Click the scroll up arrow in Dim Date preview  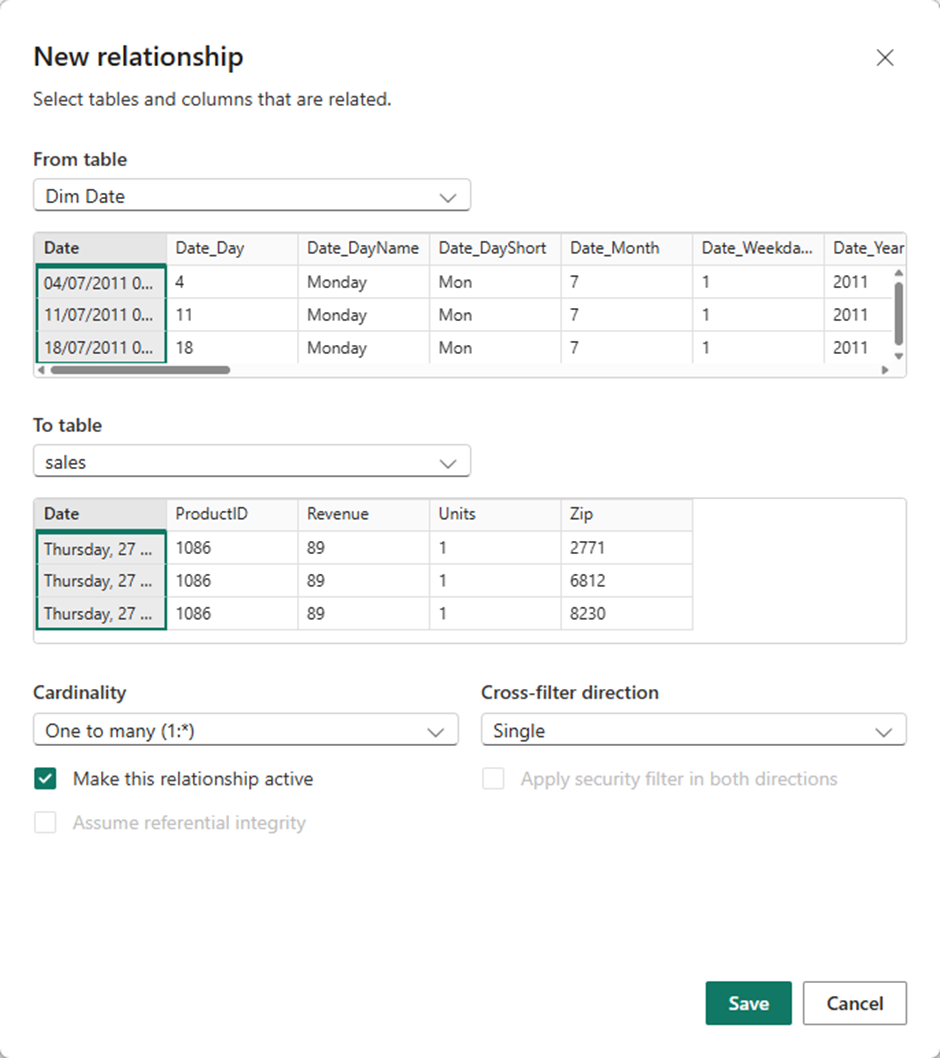(898, 273)
